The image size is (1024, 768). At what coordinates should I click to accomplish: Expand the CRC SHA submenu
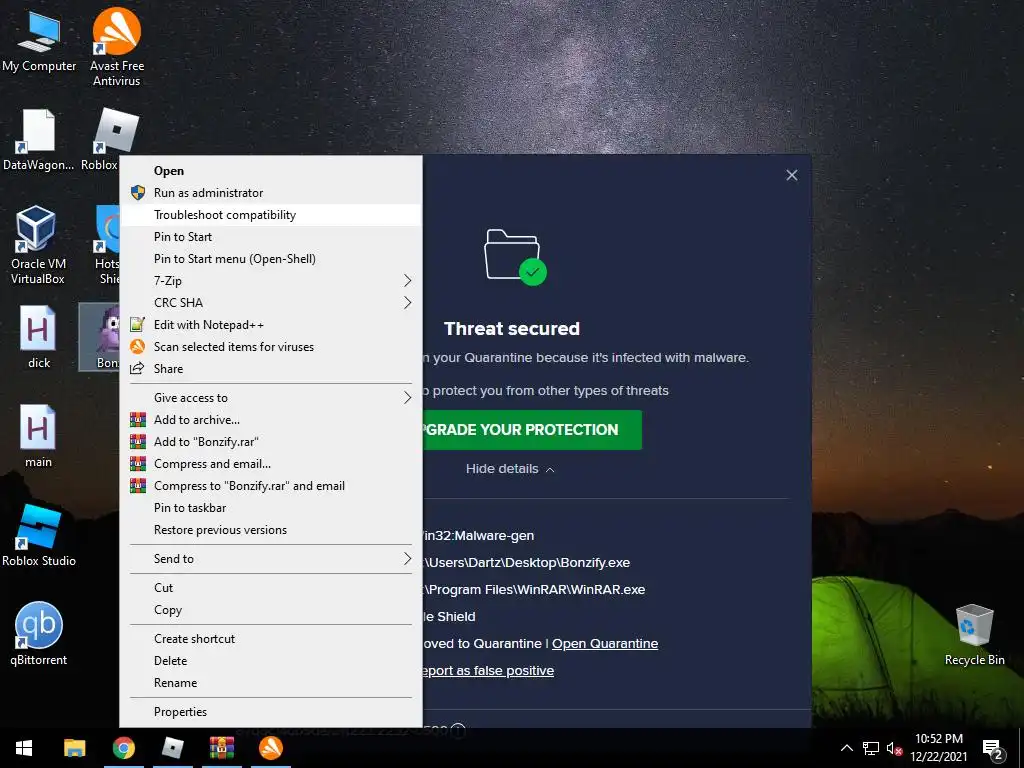[x=271, y=302]
